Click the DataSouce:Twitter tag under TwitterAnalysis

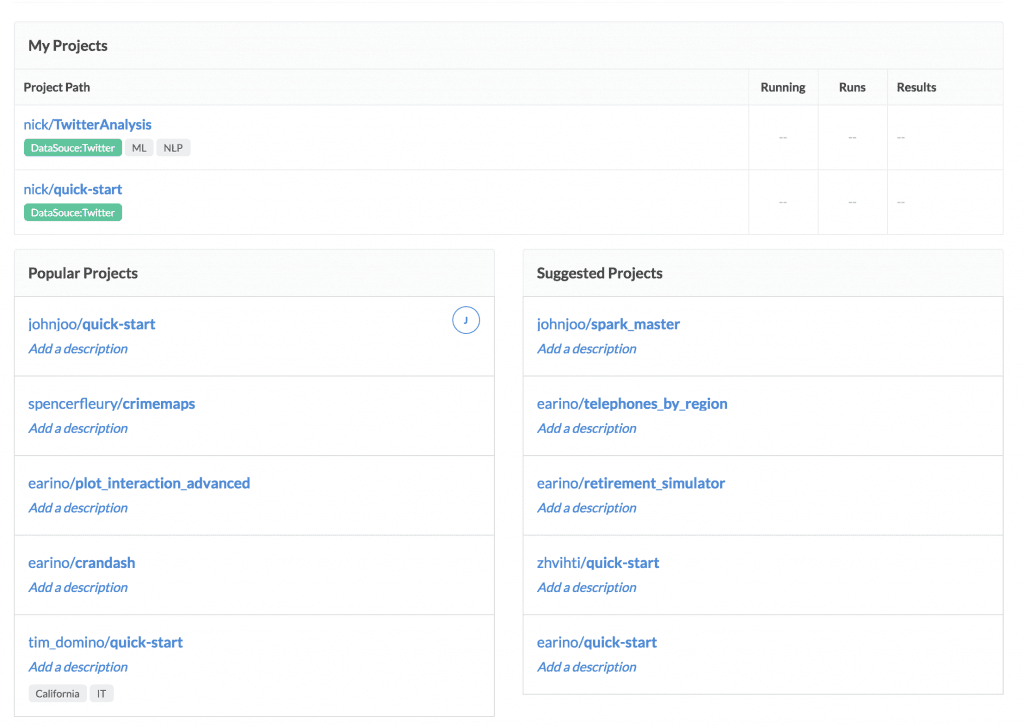coord(72,148)
